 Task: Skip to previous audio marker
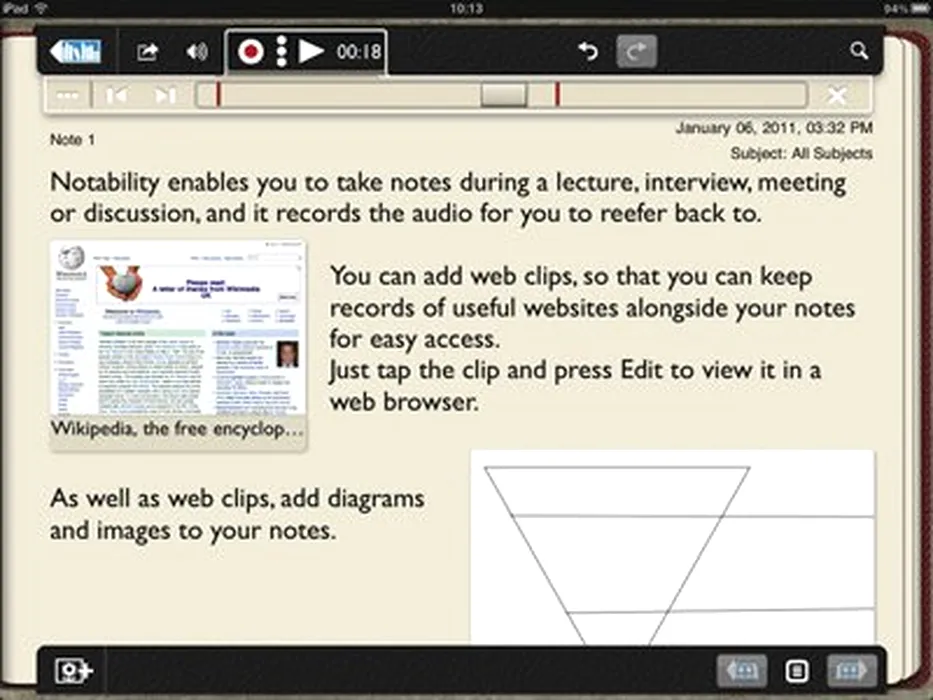(x=116, y=95)
